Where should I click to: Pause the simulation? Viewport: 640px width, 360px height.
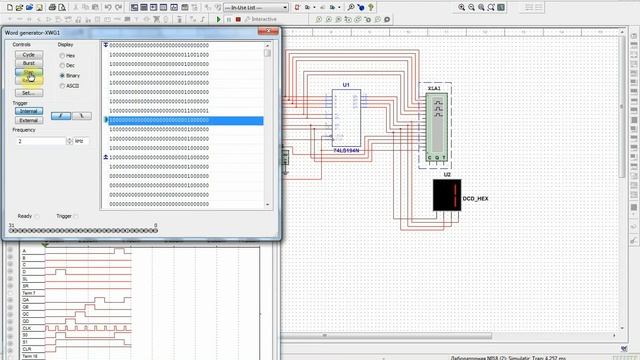click(229, 19)
